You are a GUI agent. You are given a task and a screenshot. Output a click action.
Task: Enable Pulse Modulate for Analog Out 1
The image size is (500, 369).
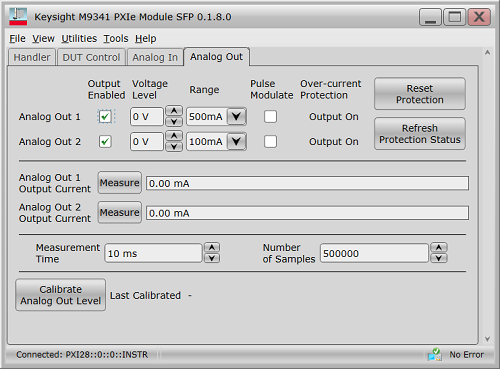pyautogui.click(x=270, y=117)
